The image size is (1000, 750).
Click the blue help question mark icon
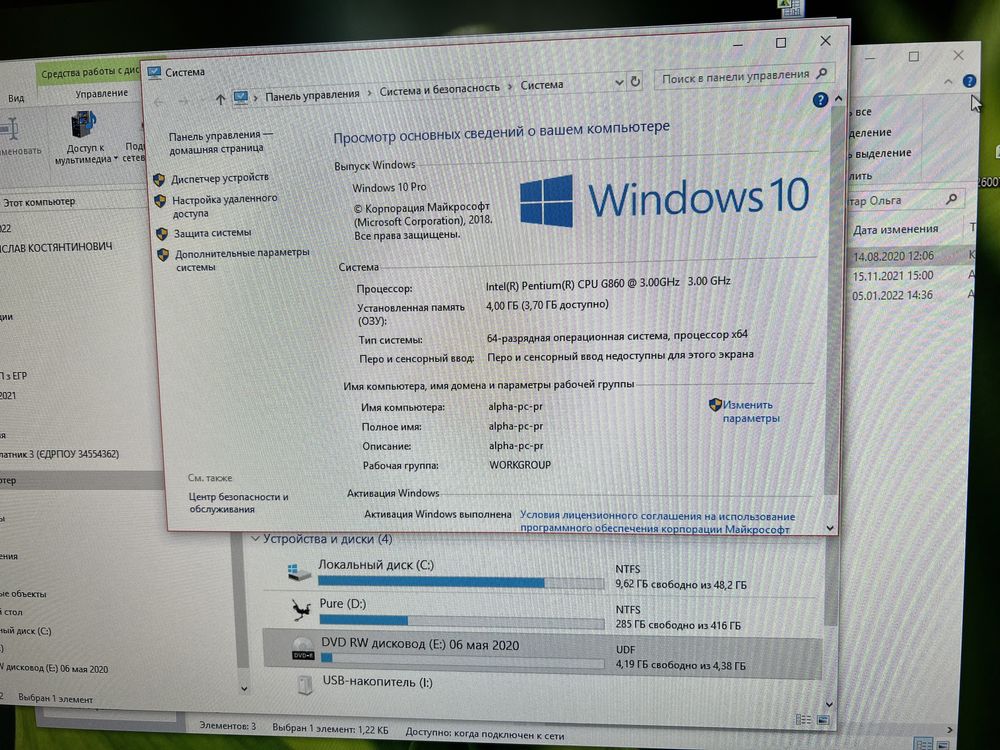coord(820,100)
